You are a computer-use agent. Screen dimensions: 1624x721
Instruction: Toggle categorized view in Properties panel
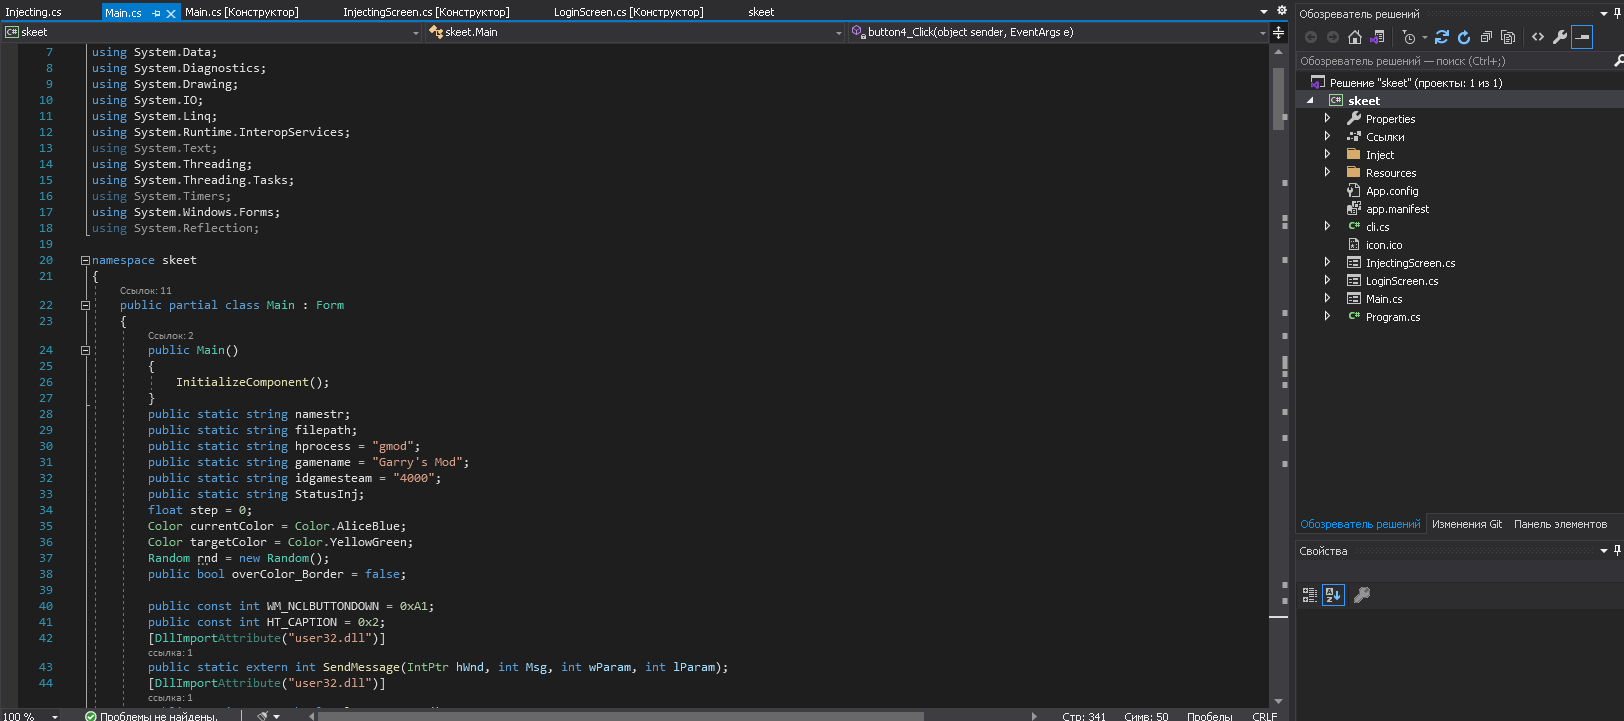[1310, 595]
